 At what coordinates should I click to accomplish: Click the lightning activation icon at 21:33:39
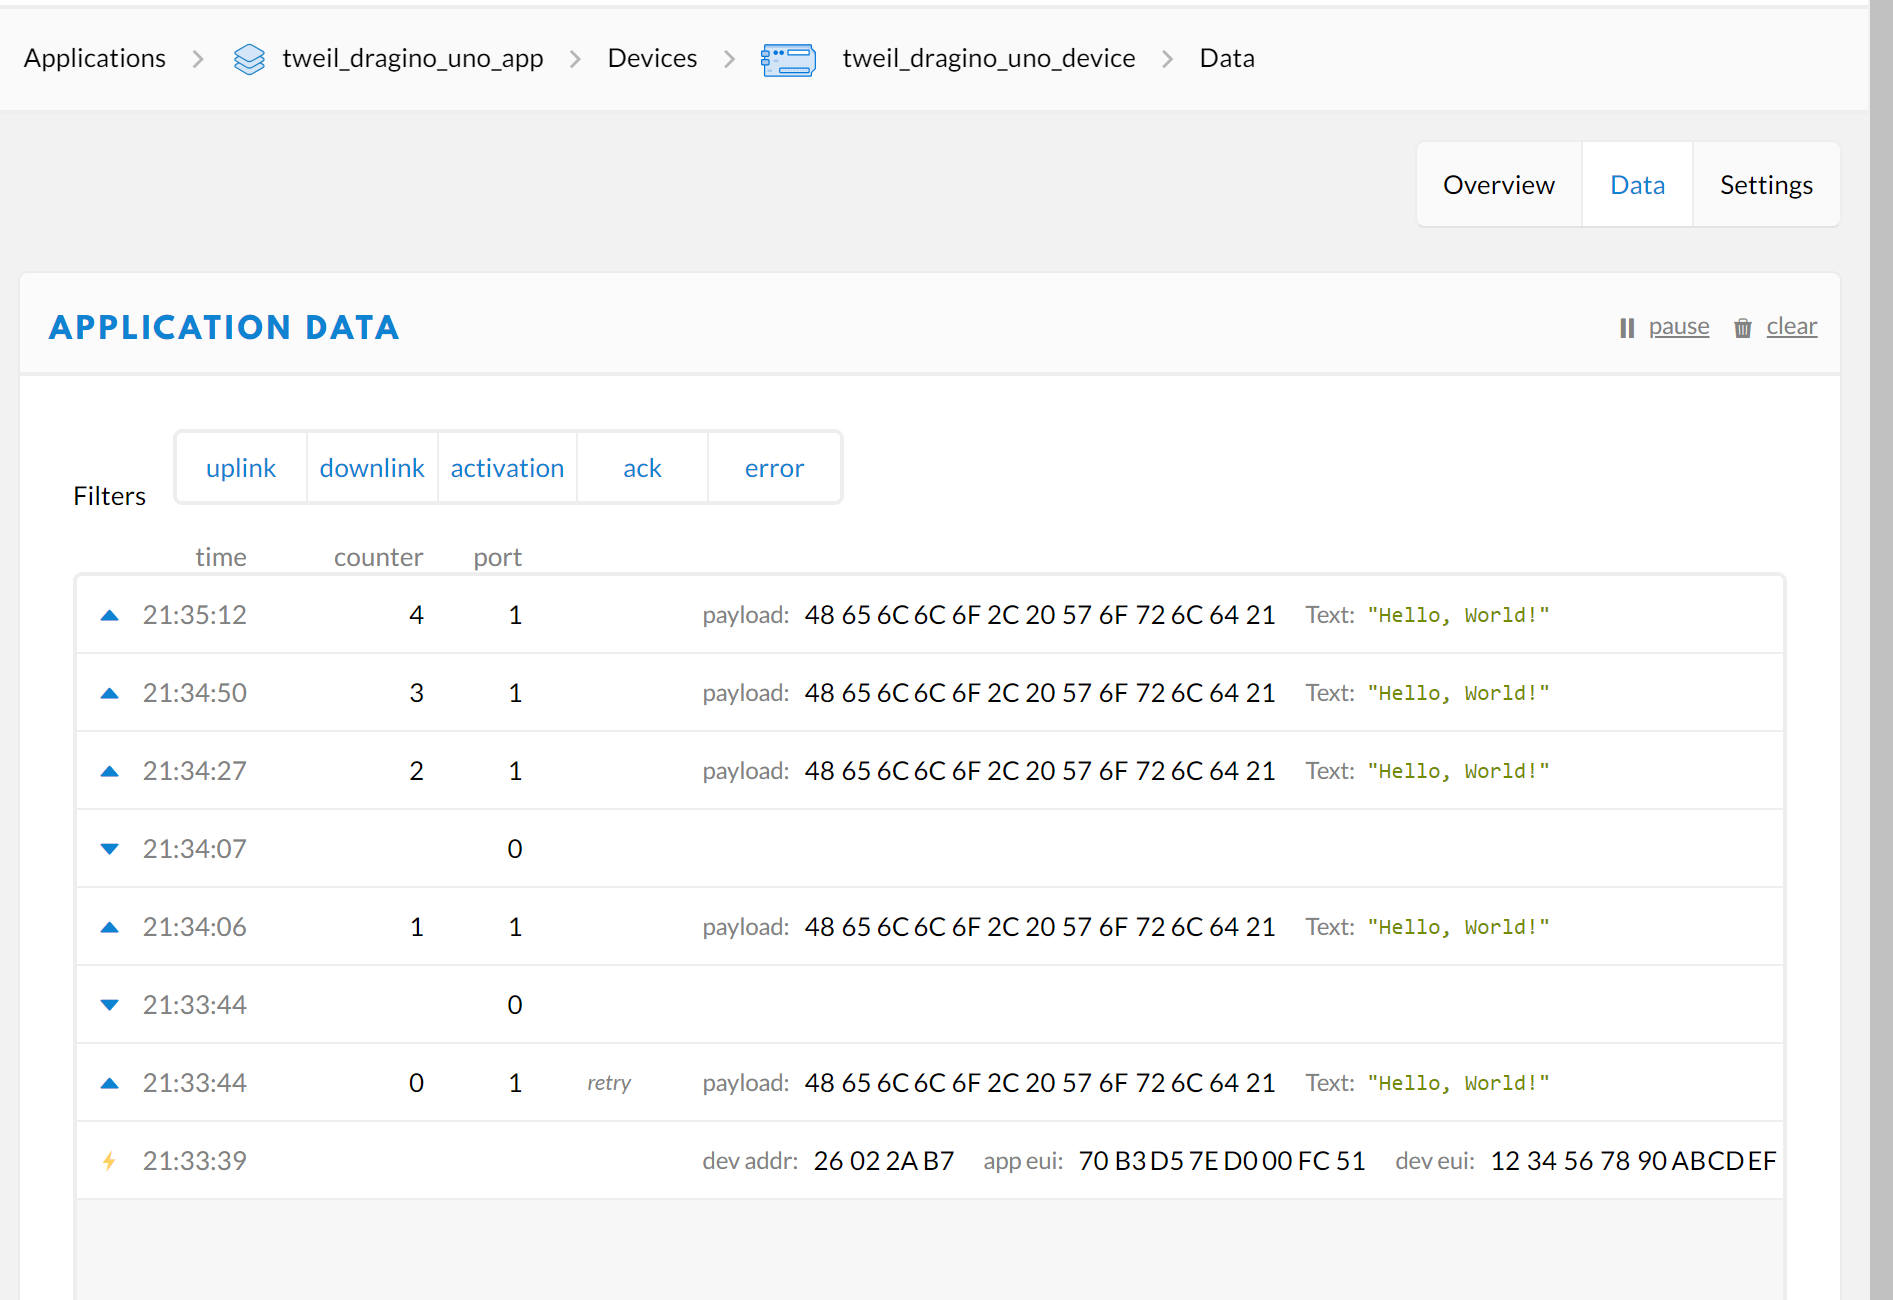pyautogui.click(x=110, y=1161)
